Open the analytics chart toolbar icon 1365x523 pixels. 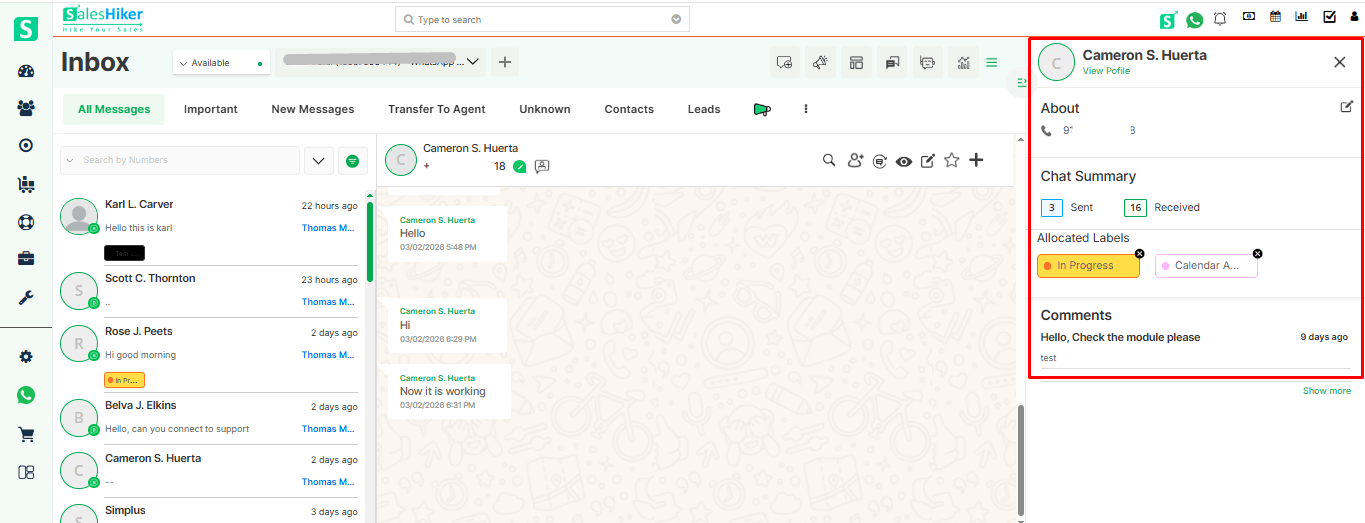(963, 62)
